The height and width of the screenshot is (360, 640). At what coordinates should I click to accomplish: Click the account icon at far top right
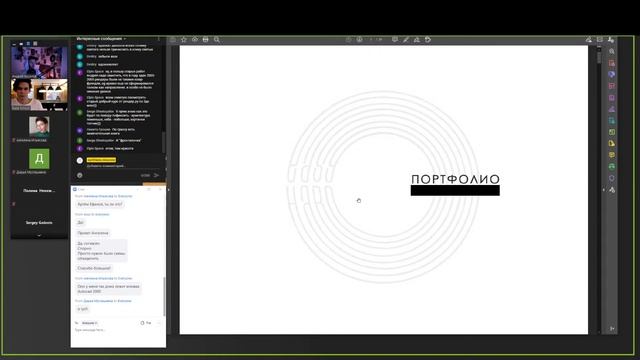click(611, 40)
